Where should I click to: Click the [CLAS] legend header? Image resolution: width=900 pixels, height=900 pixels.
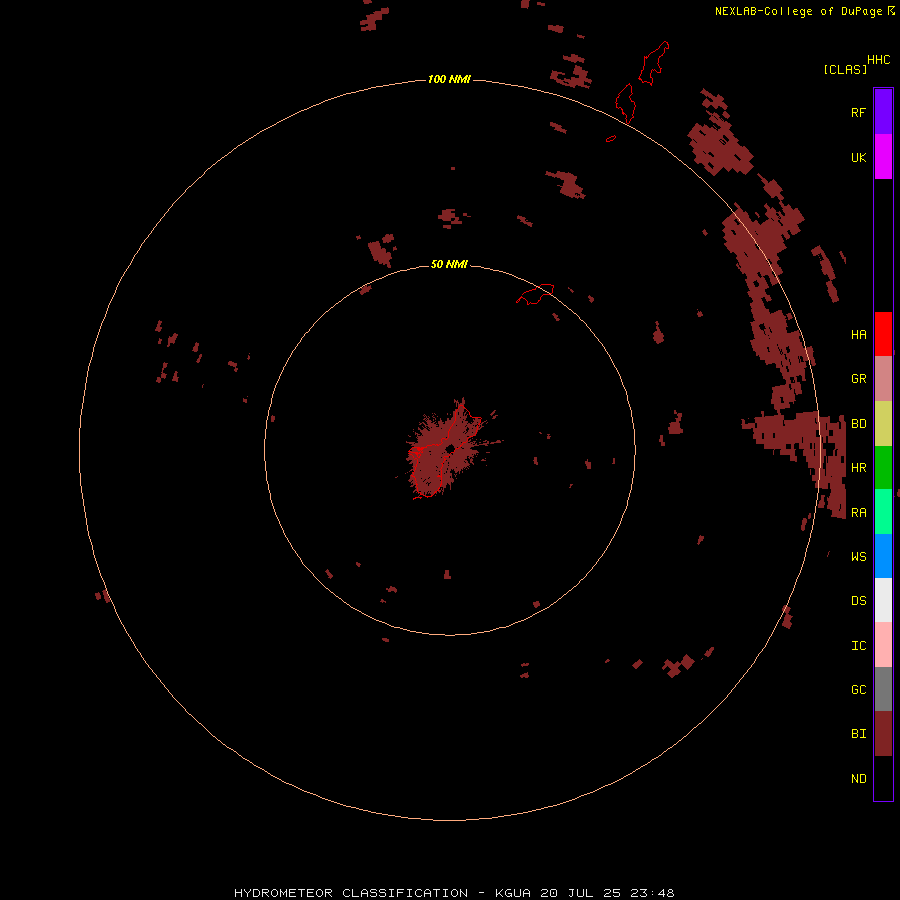tap(845, 69)
